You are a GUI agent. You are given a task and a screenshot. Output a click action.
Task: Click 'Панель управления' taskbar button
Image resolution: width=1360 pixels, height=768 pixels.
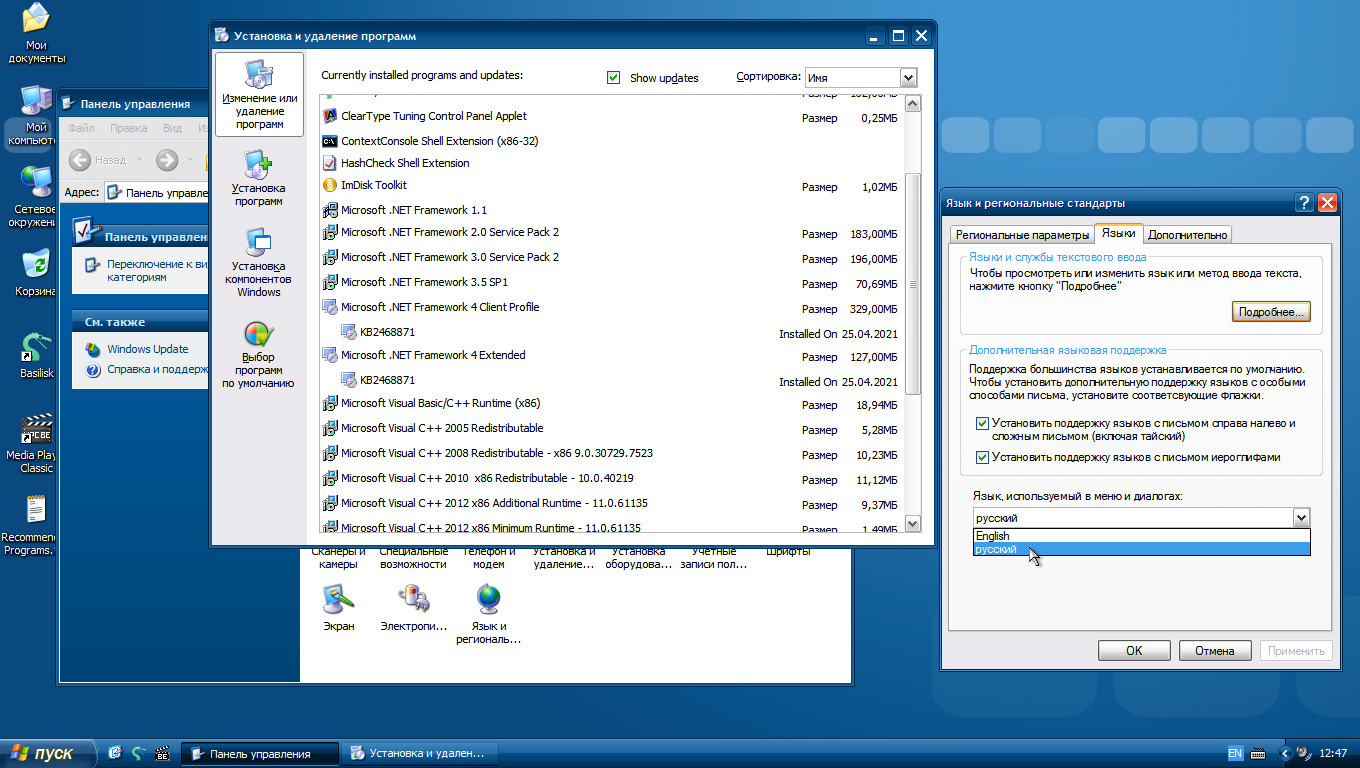tap(259, 753)
